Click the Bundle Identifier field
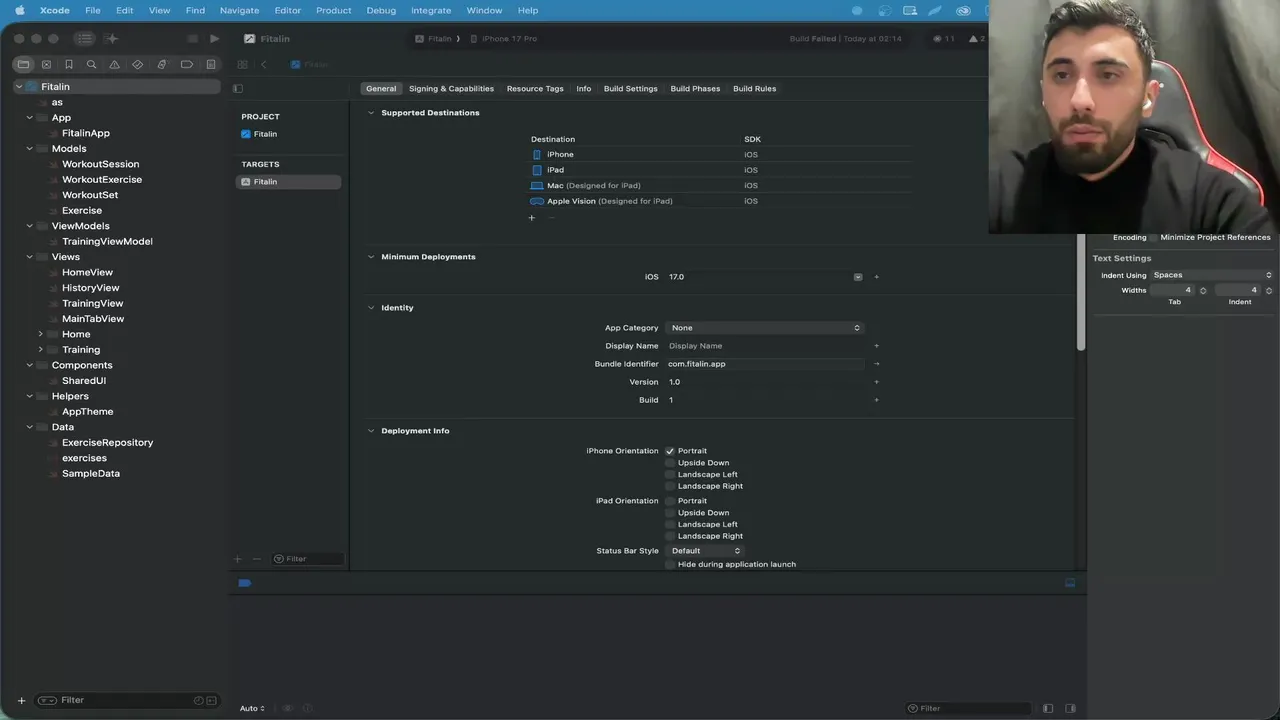Screen dimensions: 1280x720 pyautogui.click(x=764, y=364)
